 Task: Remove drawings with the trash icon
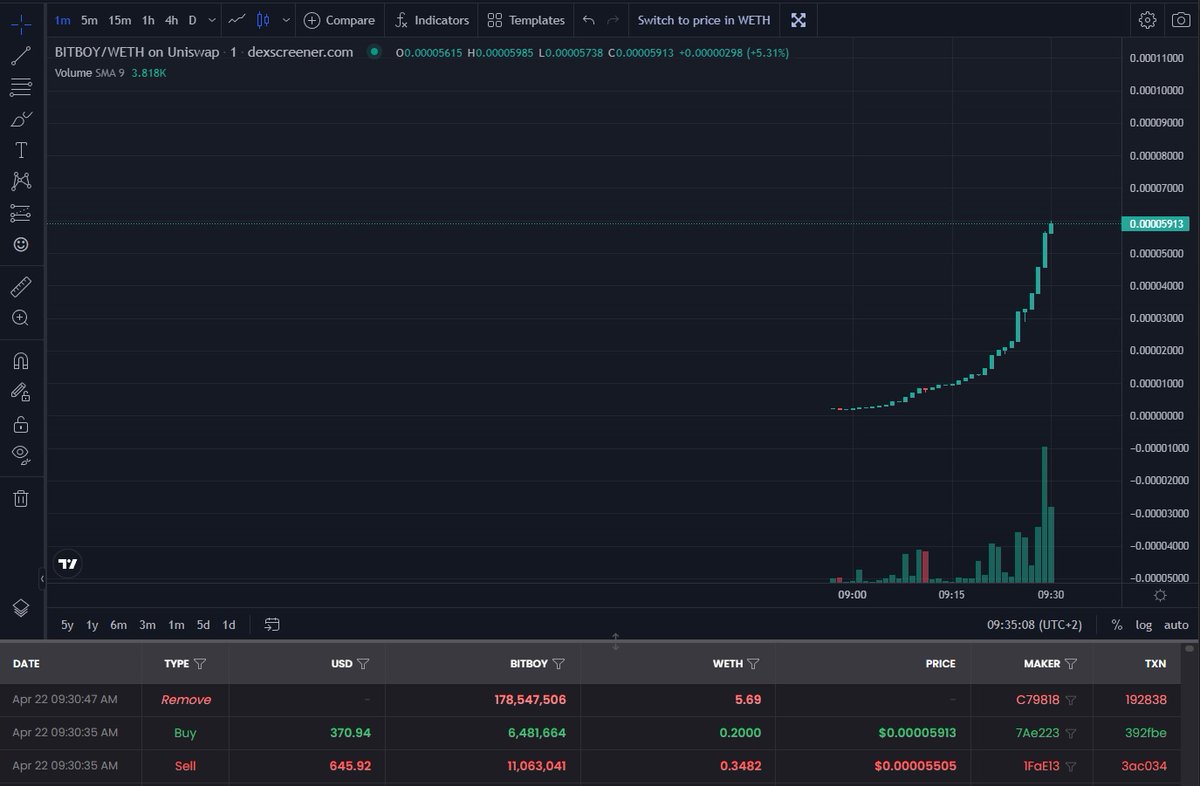[x=21, y=498]
